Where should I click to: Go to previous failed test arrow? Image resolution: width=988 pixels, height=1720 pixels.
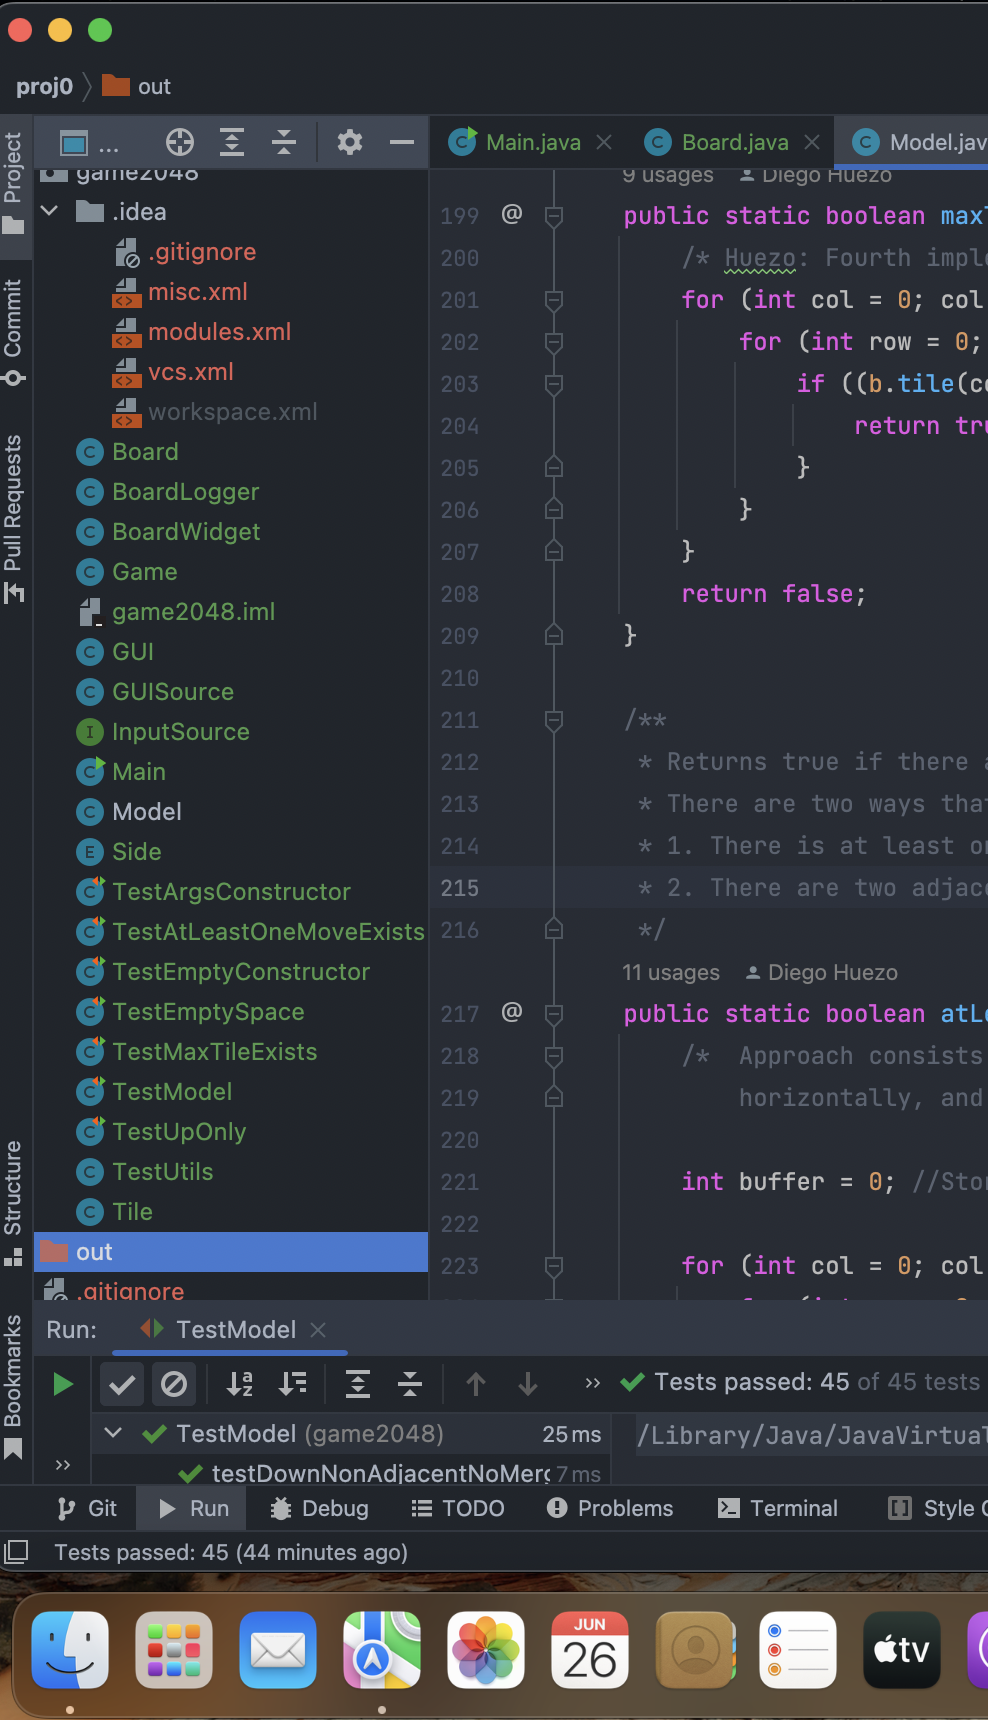coord(476,1384)
